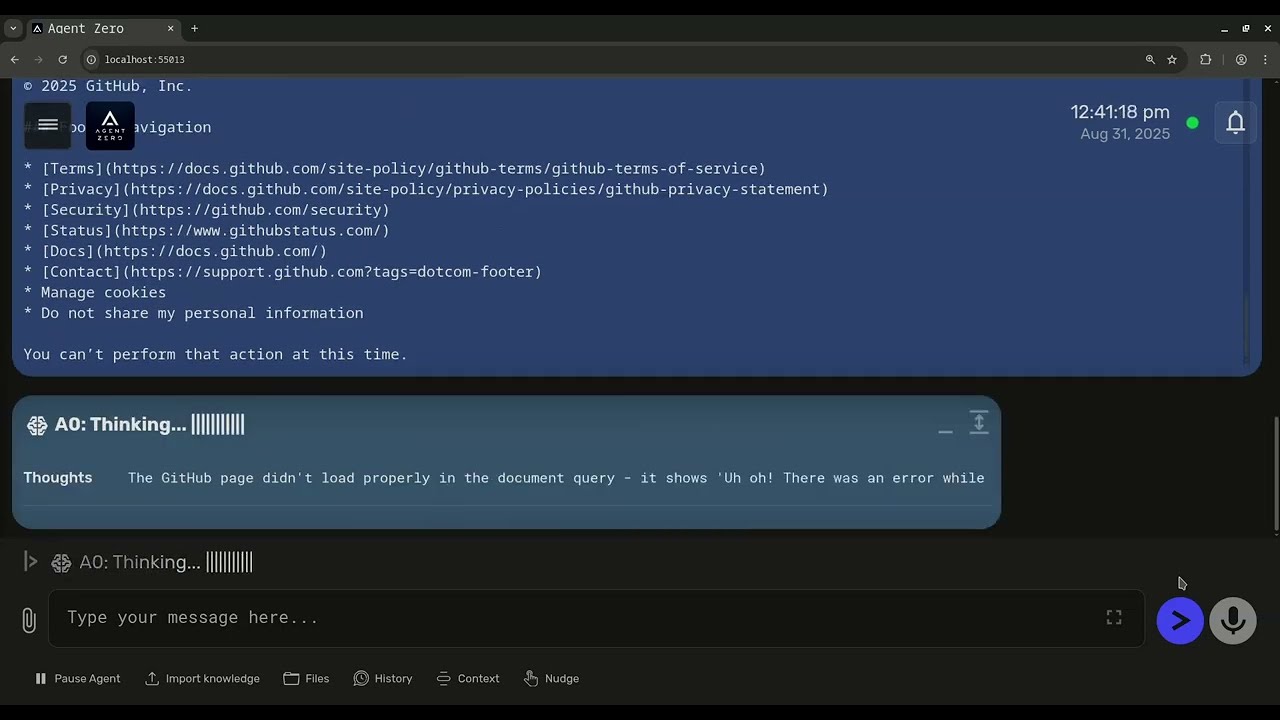This screenshot has width=1280, height=720.
Task: Activate the microphone voice input
Action: tap(1232, 620)
